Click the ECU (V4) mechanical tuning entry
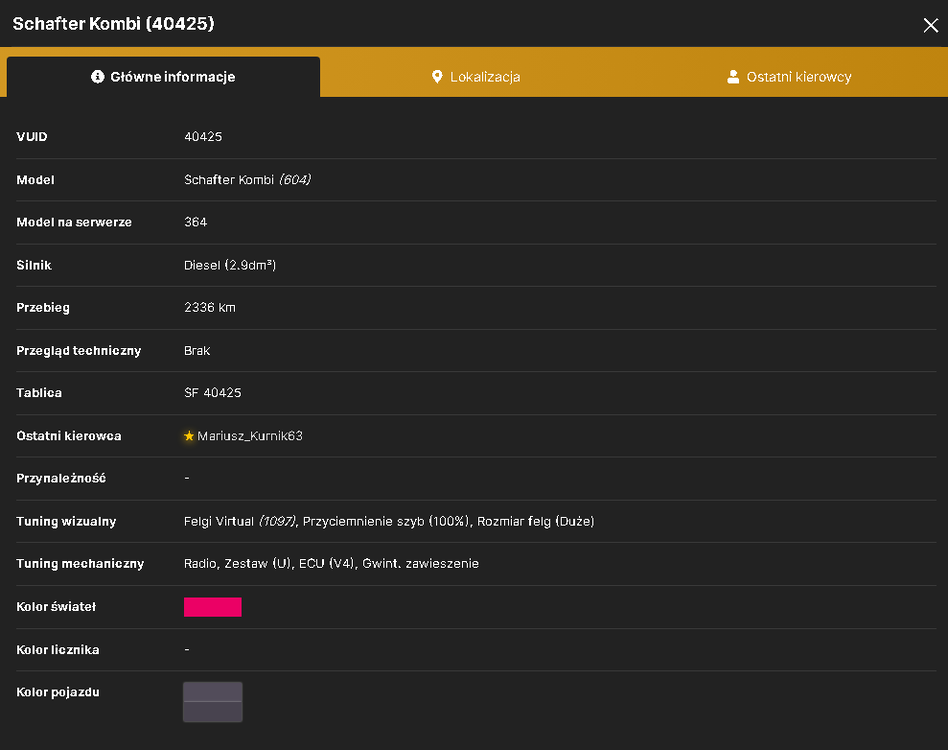948x750 pixels. tap(327, 564)
